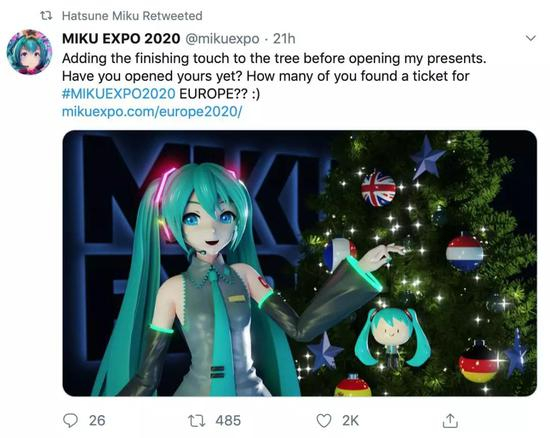View the 485 retweet count
This screenshot has width=550, height=438.
[228, 420]
